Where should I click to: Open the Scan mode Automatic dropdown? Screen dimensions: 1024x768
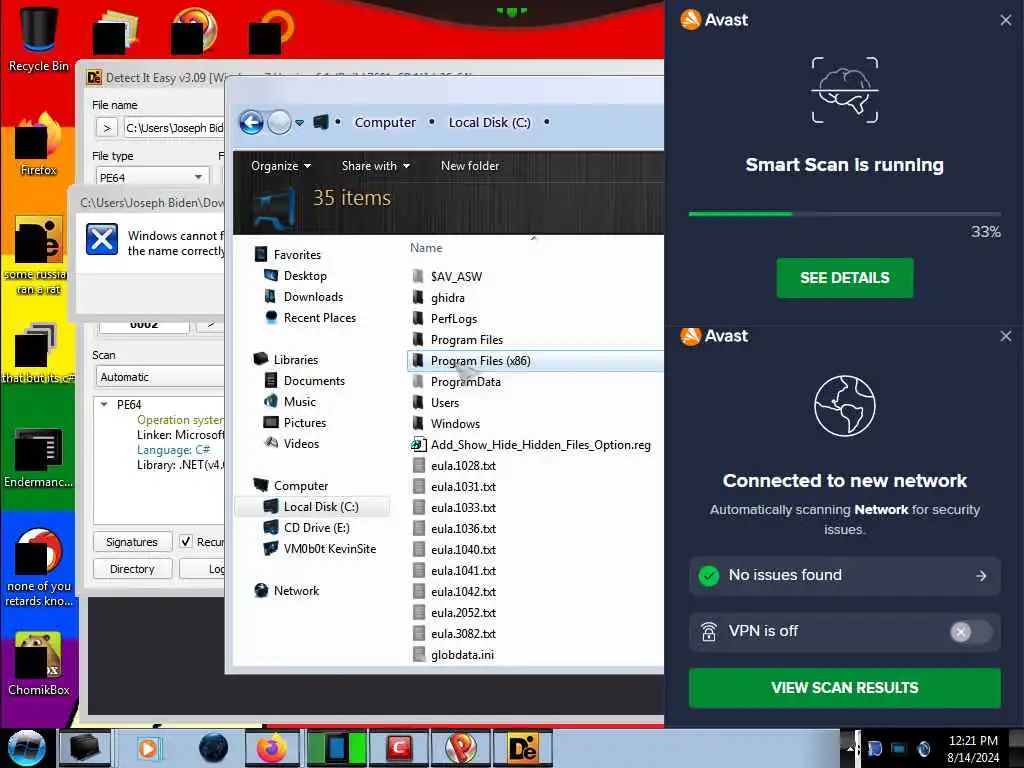161,377
